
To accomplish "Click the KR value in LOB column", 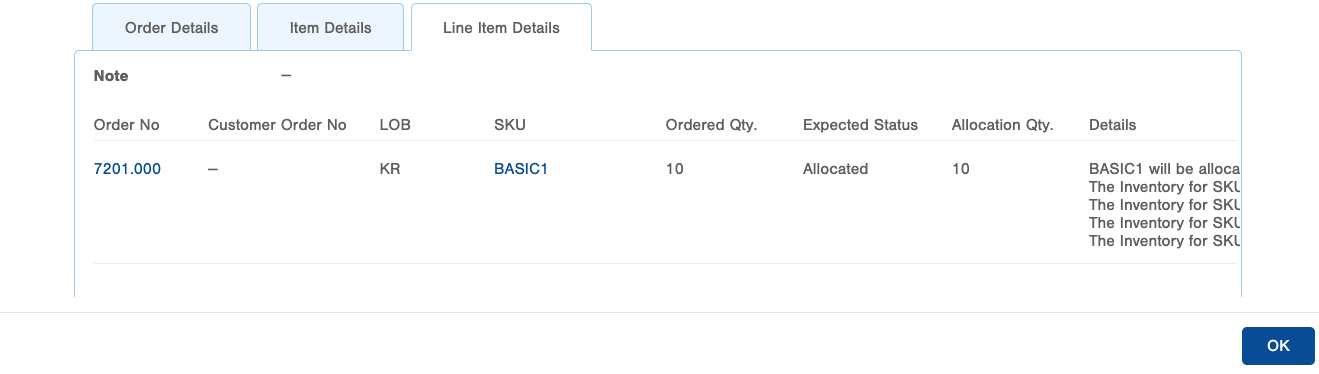I will point(390,169).
